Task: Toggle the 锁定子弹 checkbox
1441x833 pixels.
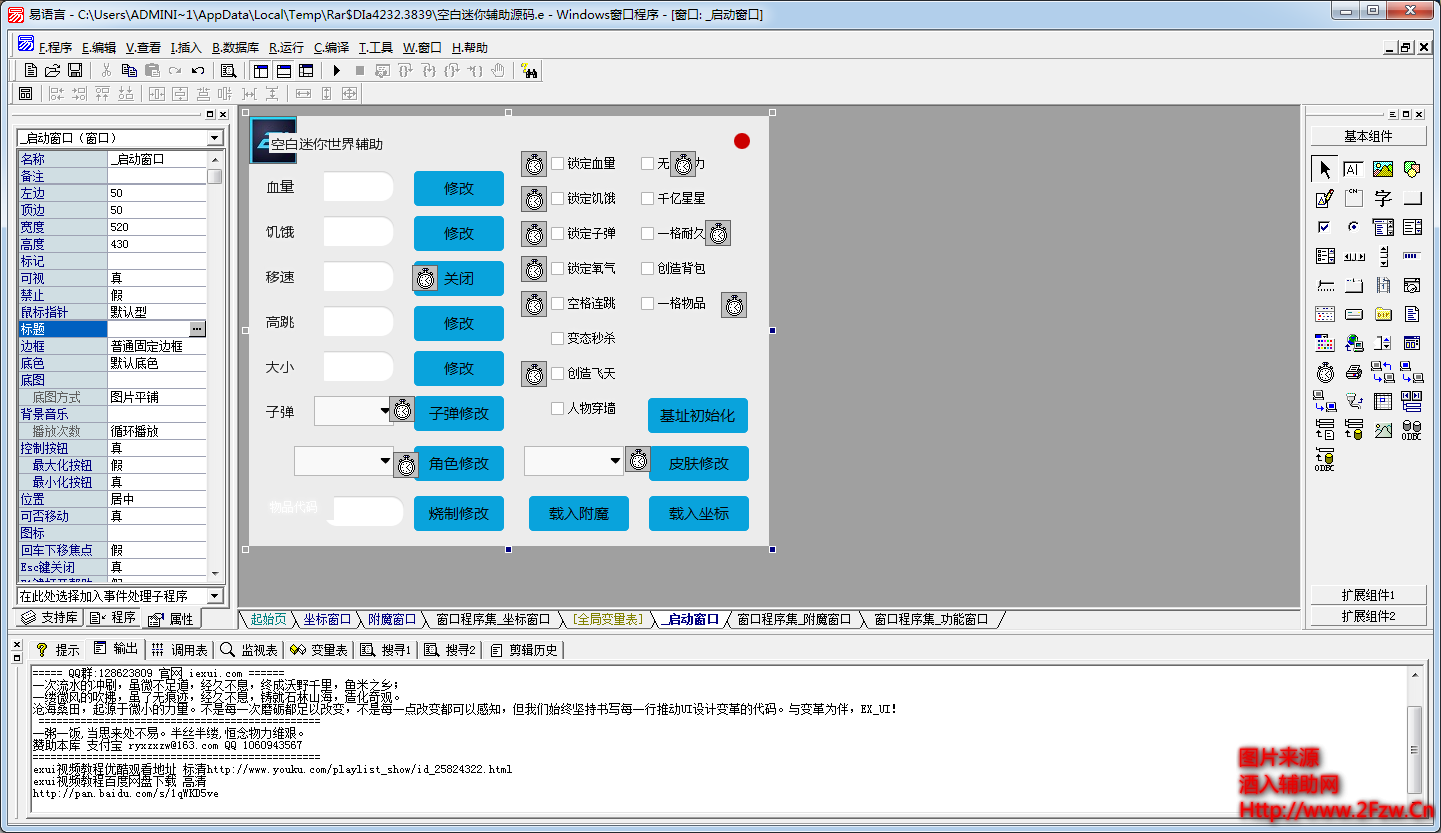Action: click(x=557, y=233)
